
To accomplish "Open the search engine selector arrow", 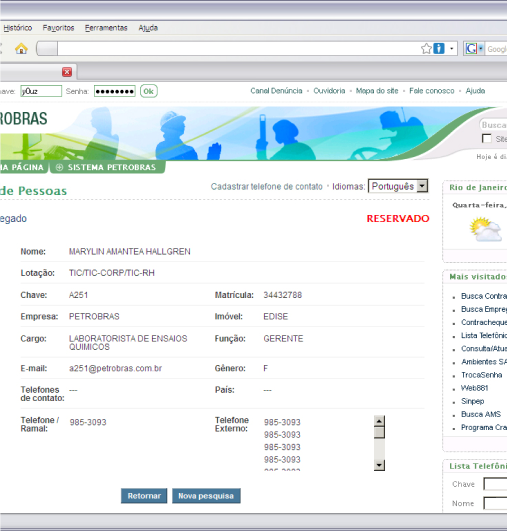I will [x=481, y=49].
